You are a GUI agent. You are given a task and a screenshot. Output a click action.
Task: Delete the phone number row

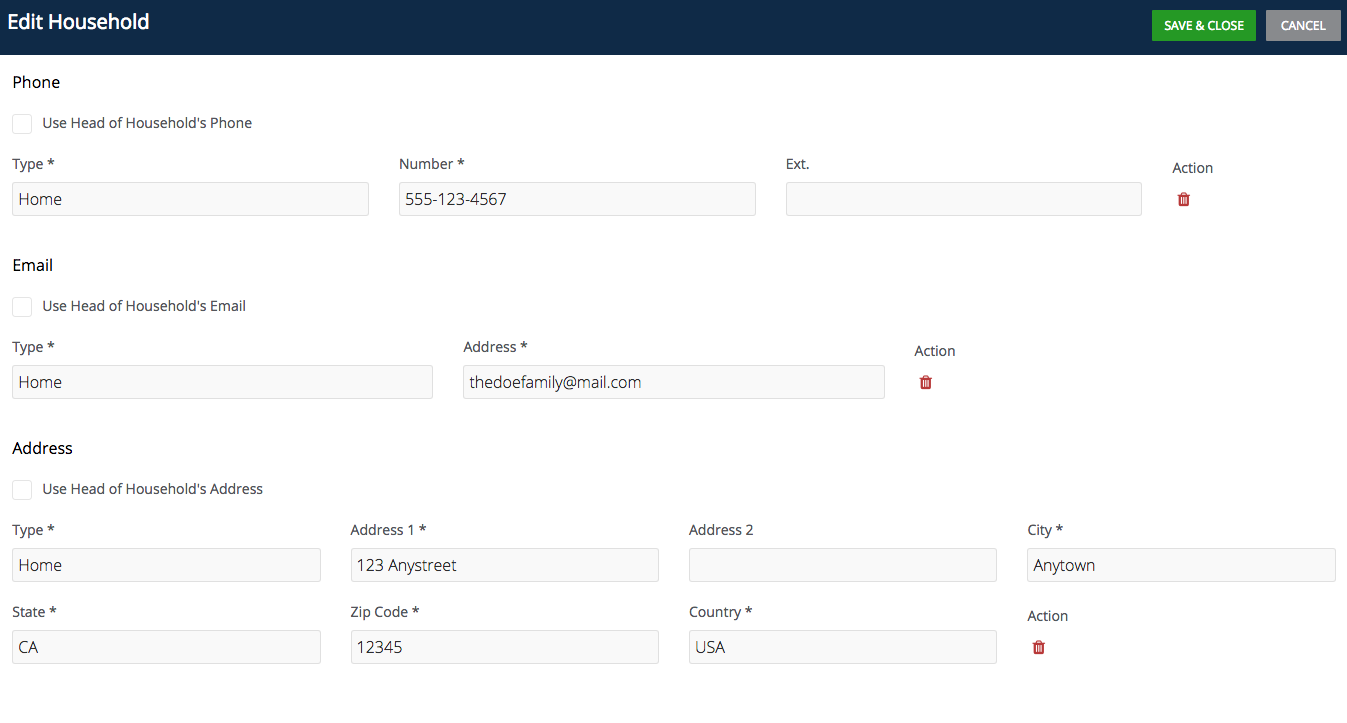pos(1184,199)
